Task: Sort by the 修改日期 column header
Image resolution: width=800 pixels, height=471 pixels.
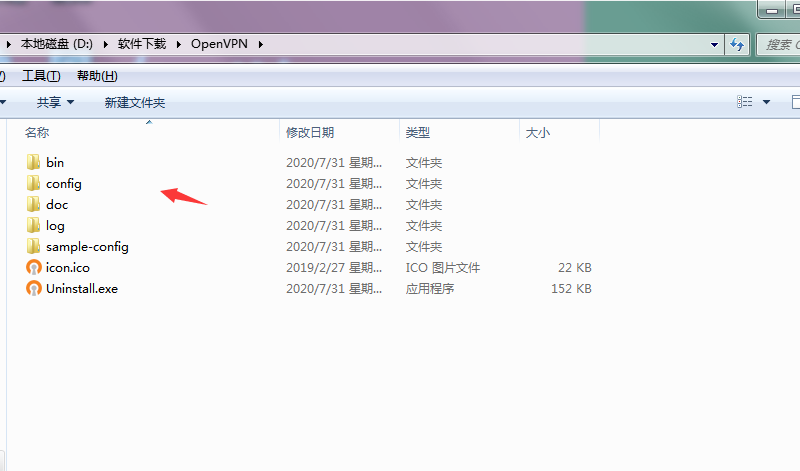Action: coord(310,132)
